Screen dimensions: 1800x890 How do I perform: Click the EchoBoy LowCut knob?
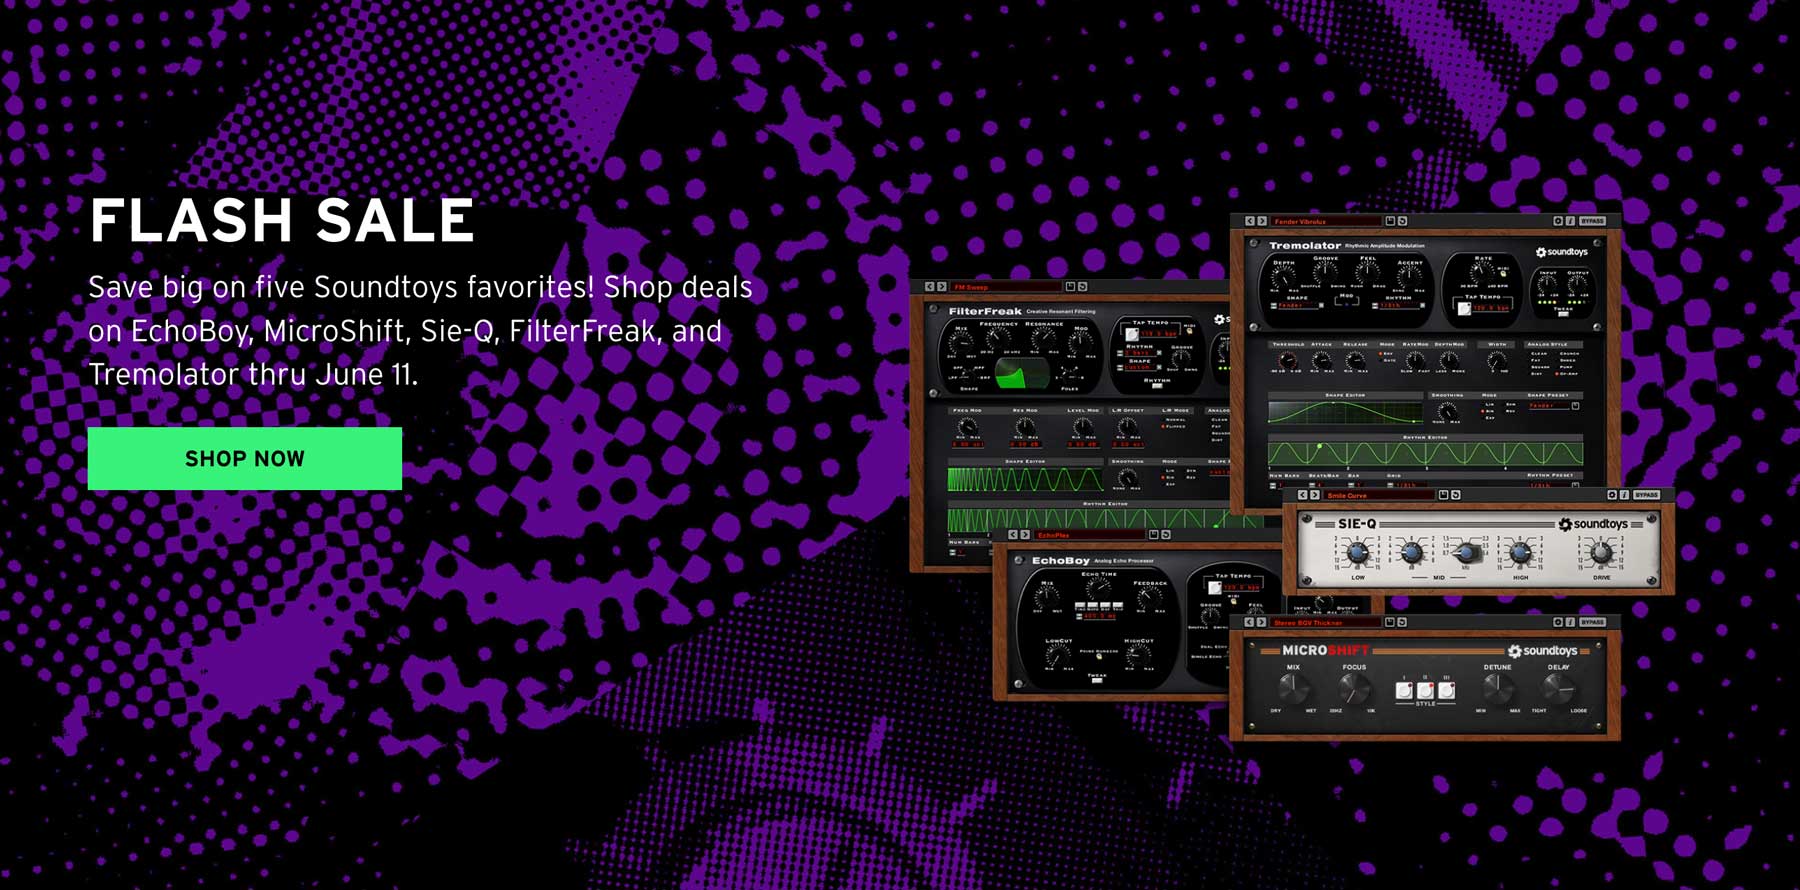tap(1058, 656)
